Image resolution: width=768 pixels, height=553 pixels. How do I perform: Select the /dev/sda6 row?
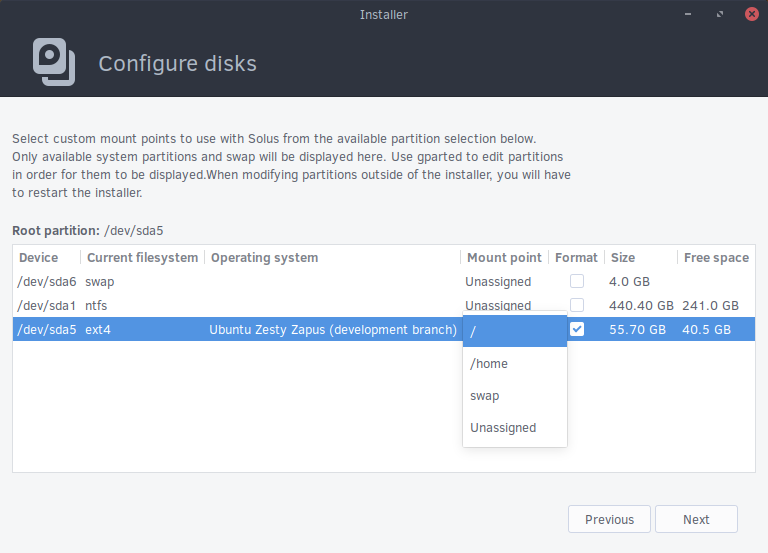(384, 281)
